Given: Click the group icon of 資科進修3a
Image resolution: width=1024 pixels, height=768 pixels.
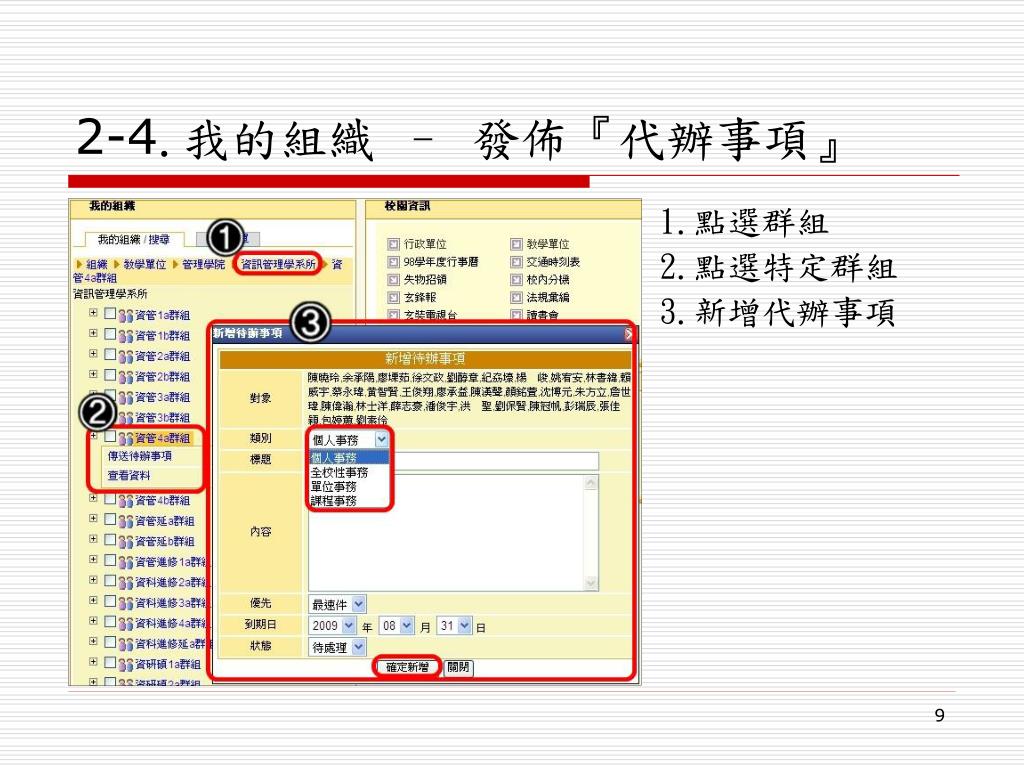Looking at the screenshot, I should click(x=125, y=603).
